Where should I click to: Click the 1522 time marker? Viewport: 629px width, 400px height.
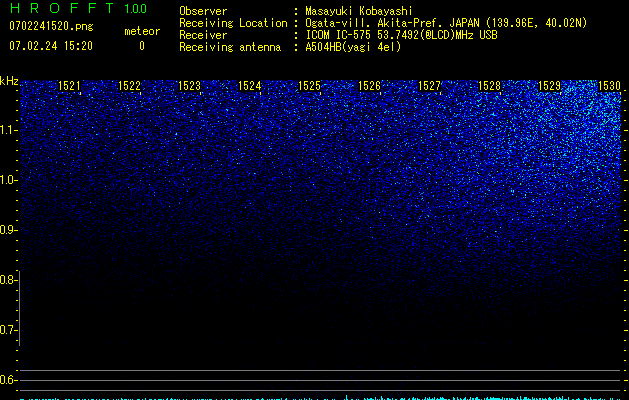(129, 86)
